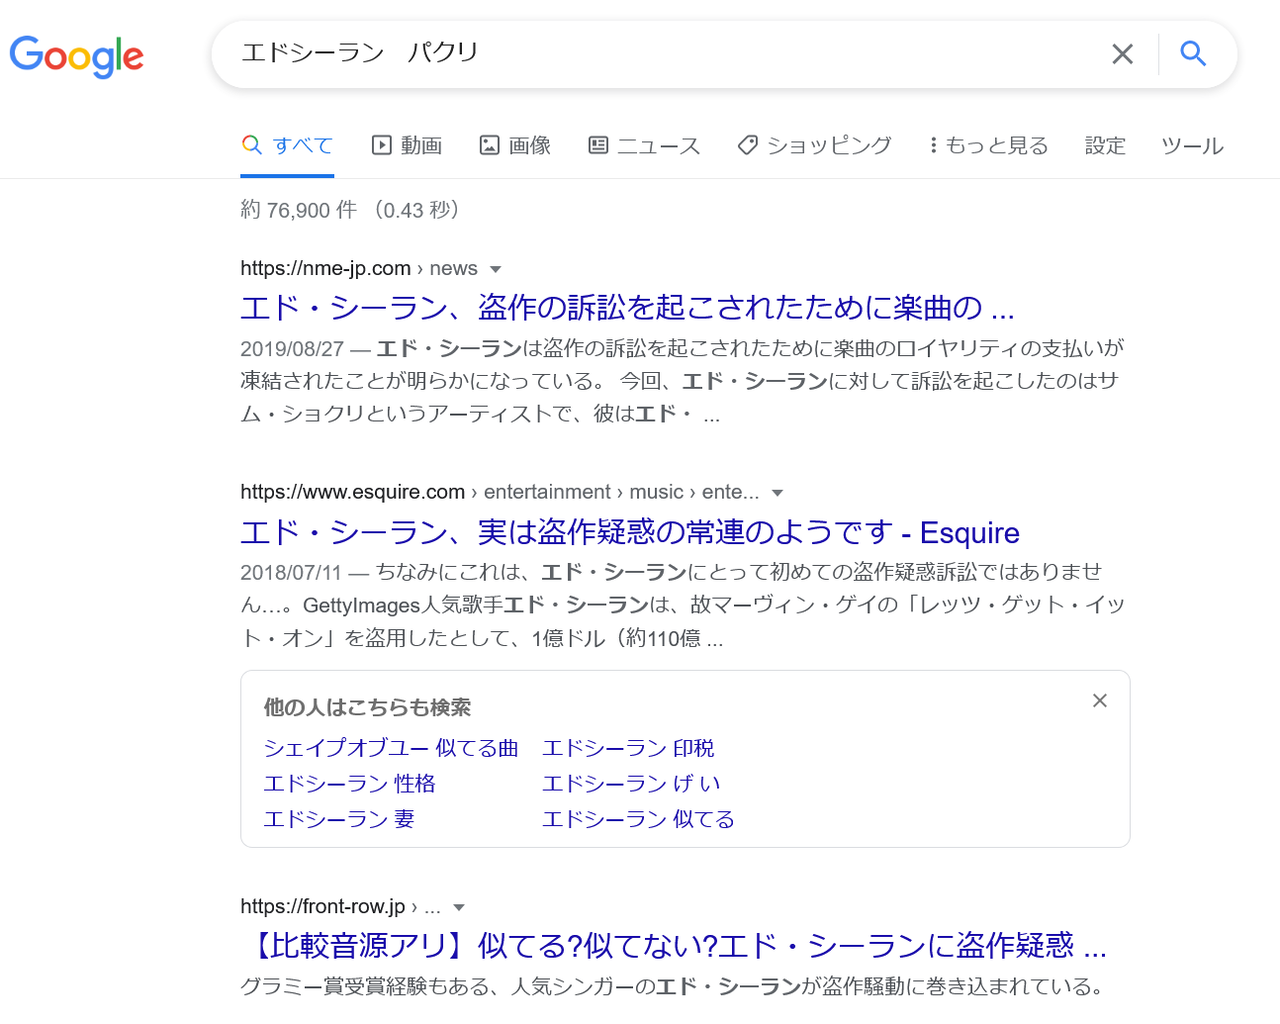Open the Esquire 盗作疑惑 article link
Viewport: 1280px width, 1024px height.
click(629, 532)
